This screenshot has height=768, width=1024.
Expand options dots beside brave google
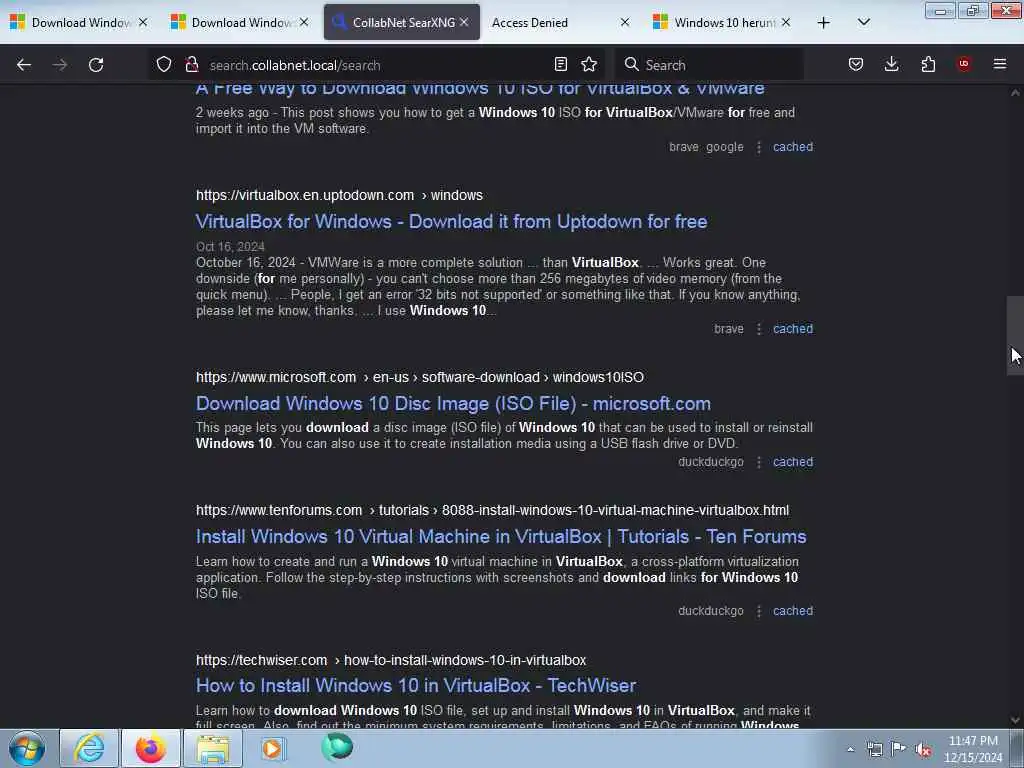pyautogui.click(x=758, y=148)
